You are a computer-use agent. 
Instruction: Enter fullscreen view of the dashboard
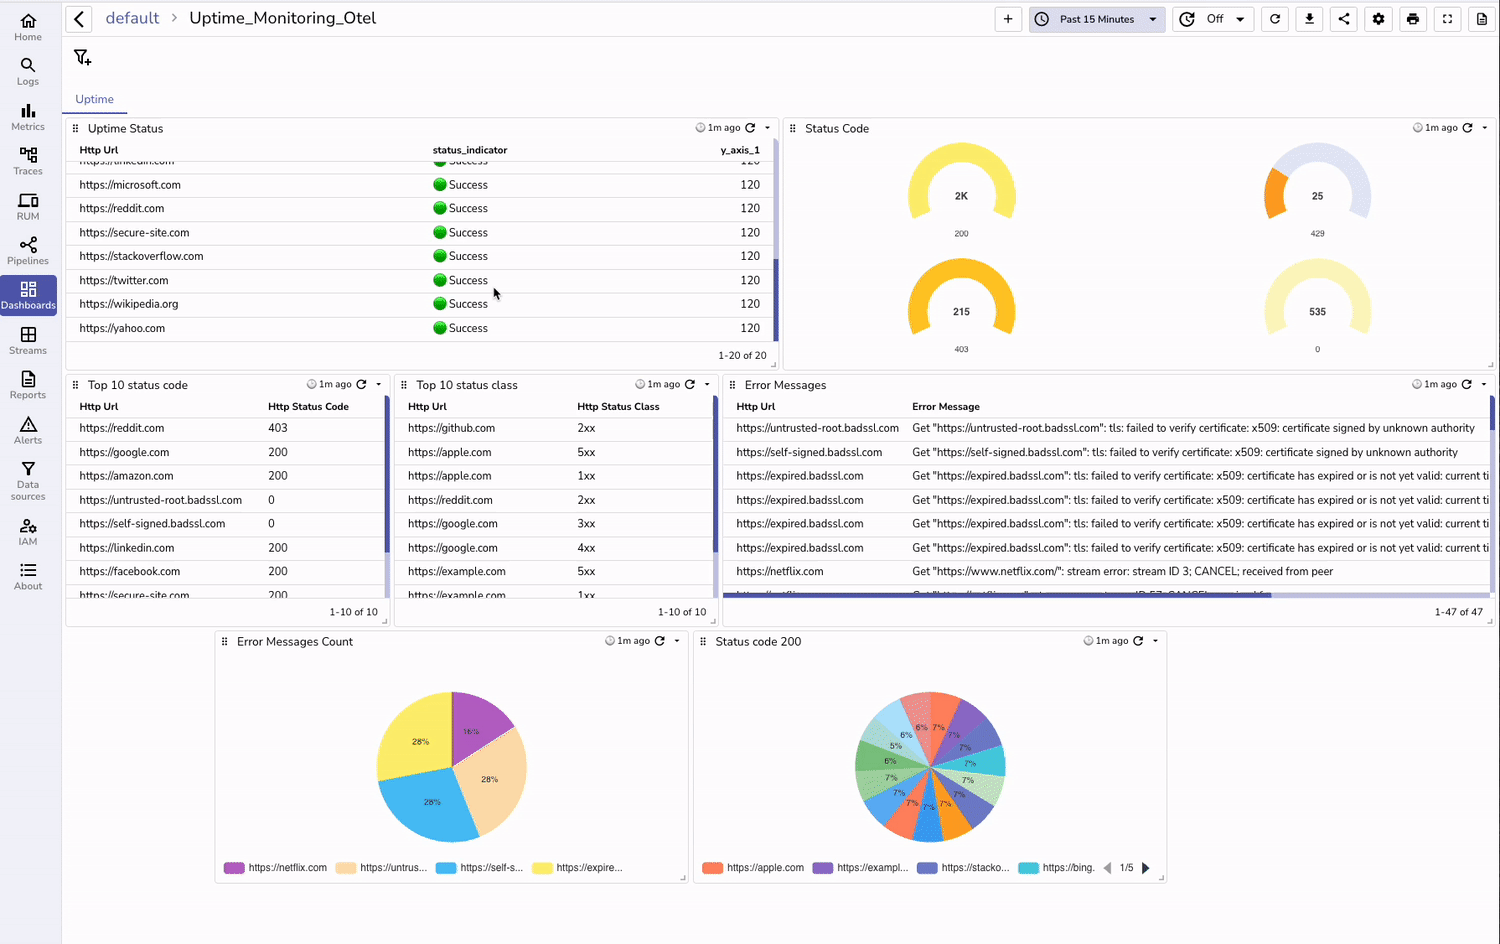(x=1447, y=18)
